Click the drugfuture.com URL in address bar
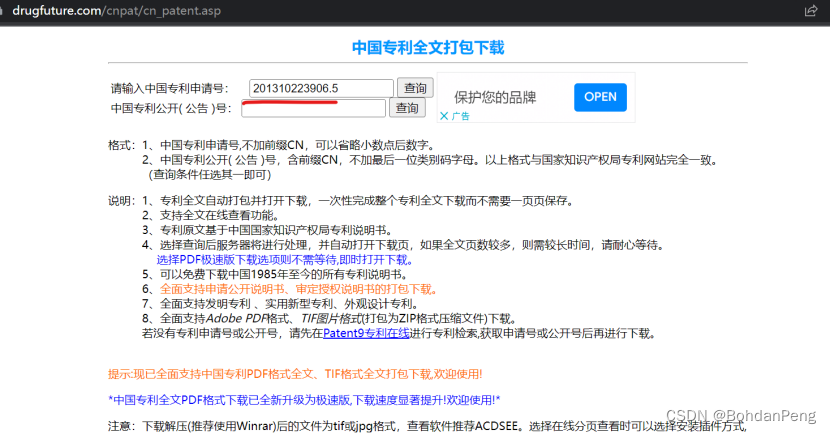Image resolution: width=831 pixels, height=434 pixels. coord(117,11)
